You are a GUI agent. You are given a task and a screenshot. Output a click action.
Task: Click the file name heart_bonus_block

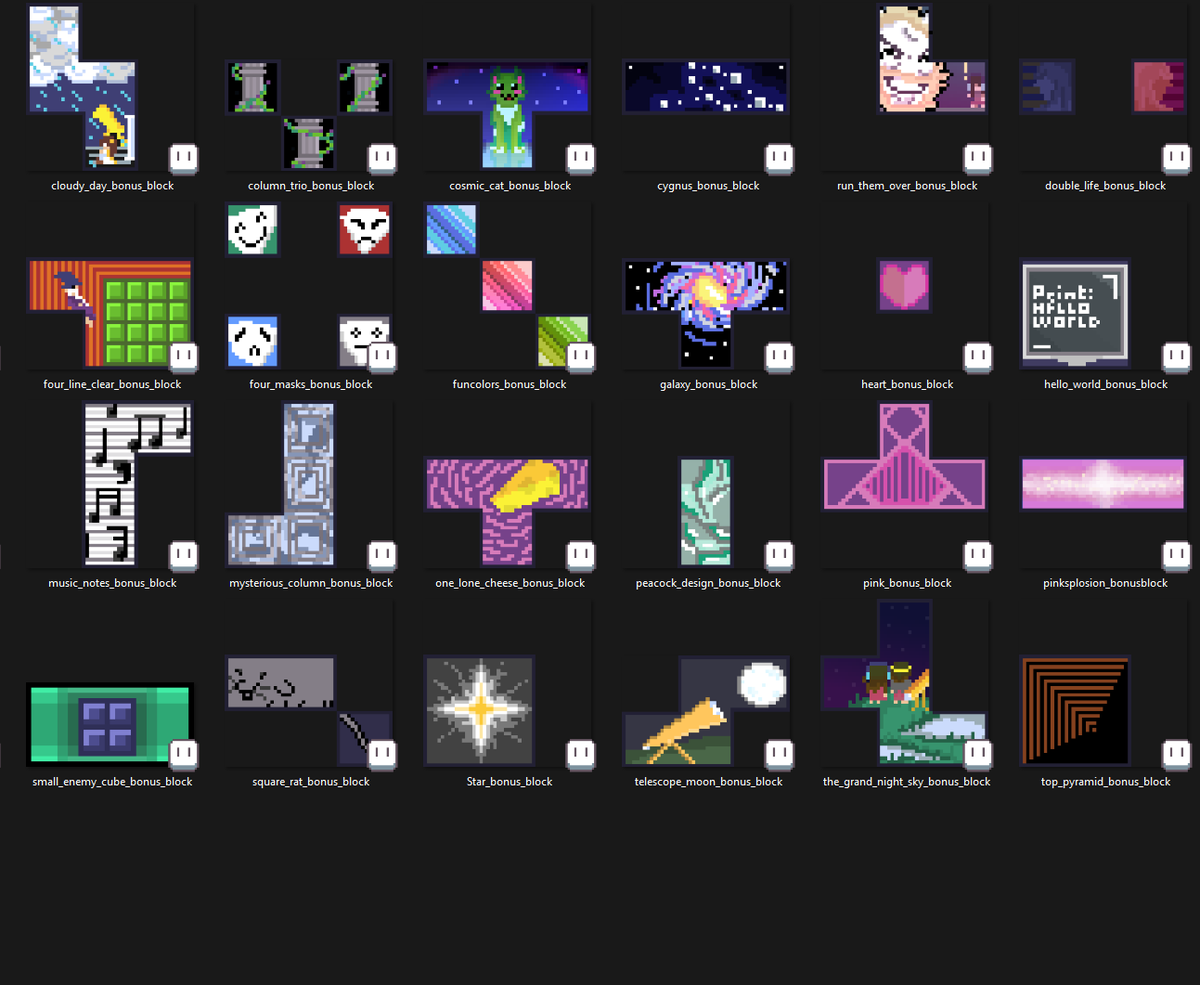coord(907,385)
